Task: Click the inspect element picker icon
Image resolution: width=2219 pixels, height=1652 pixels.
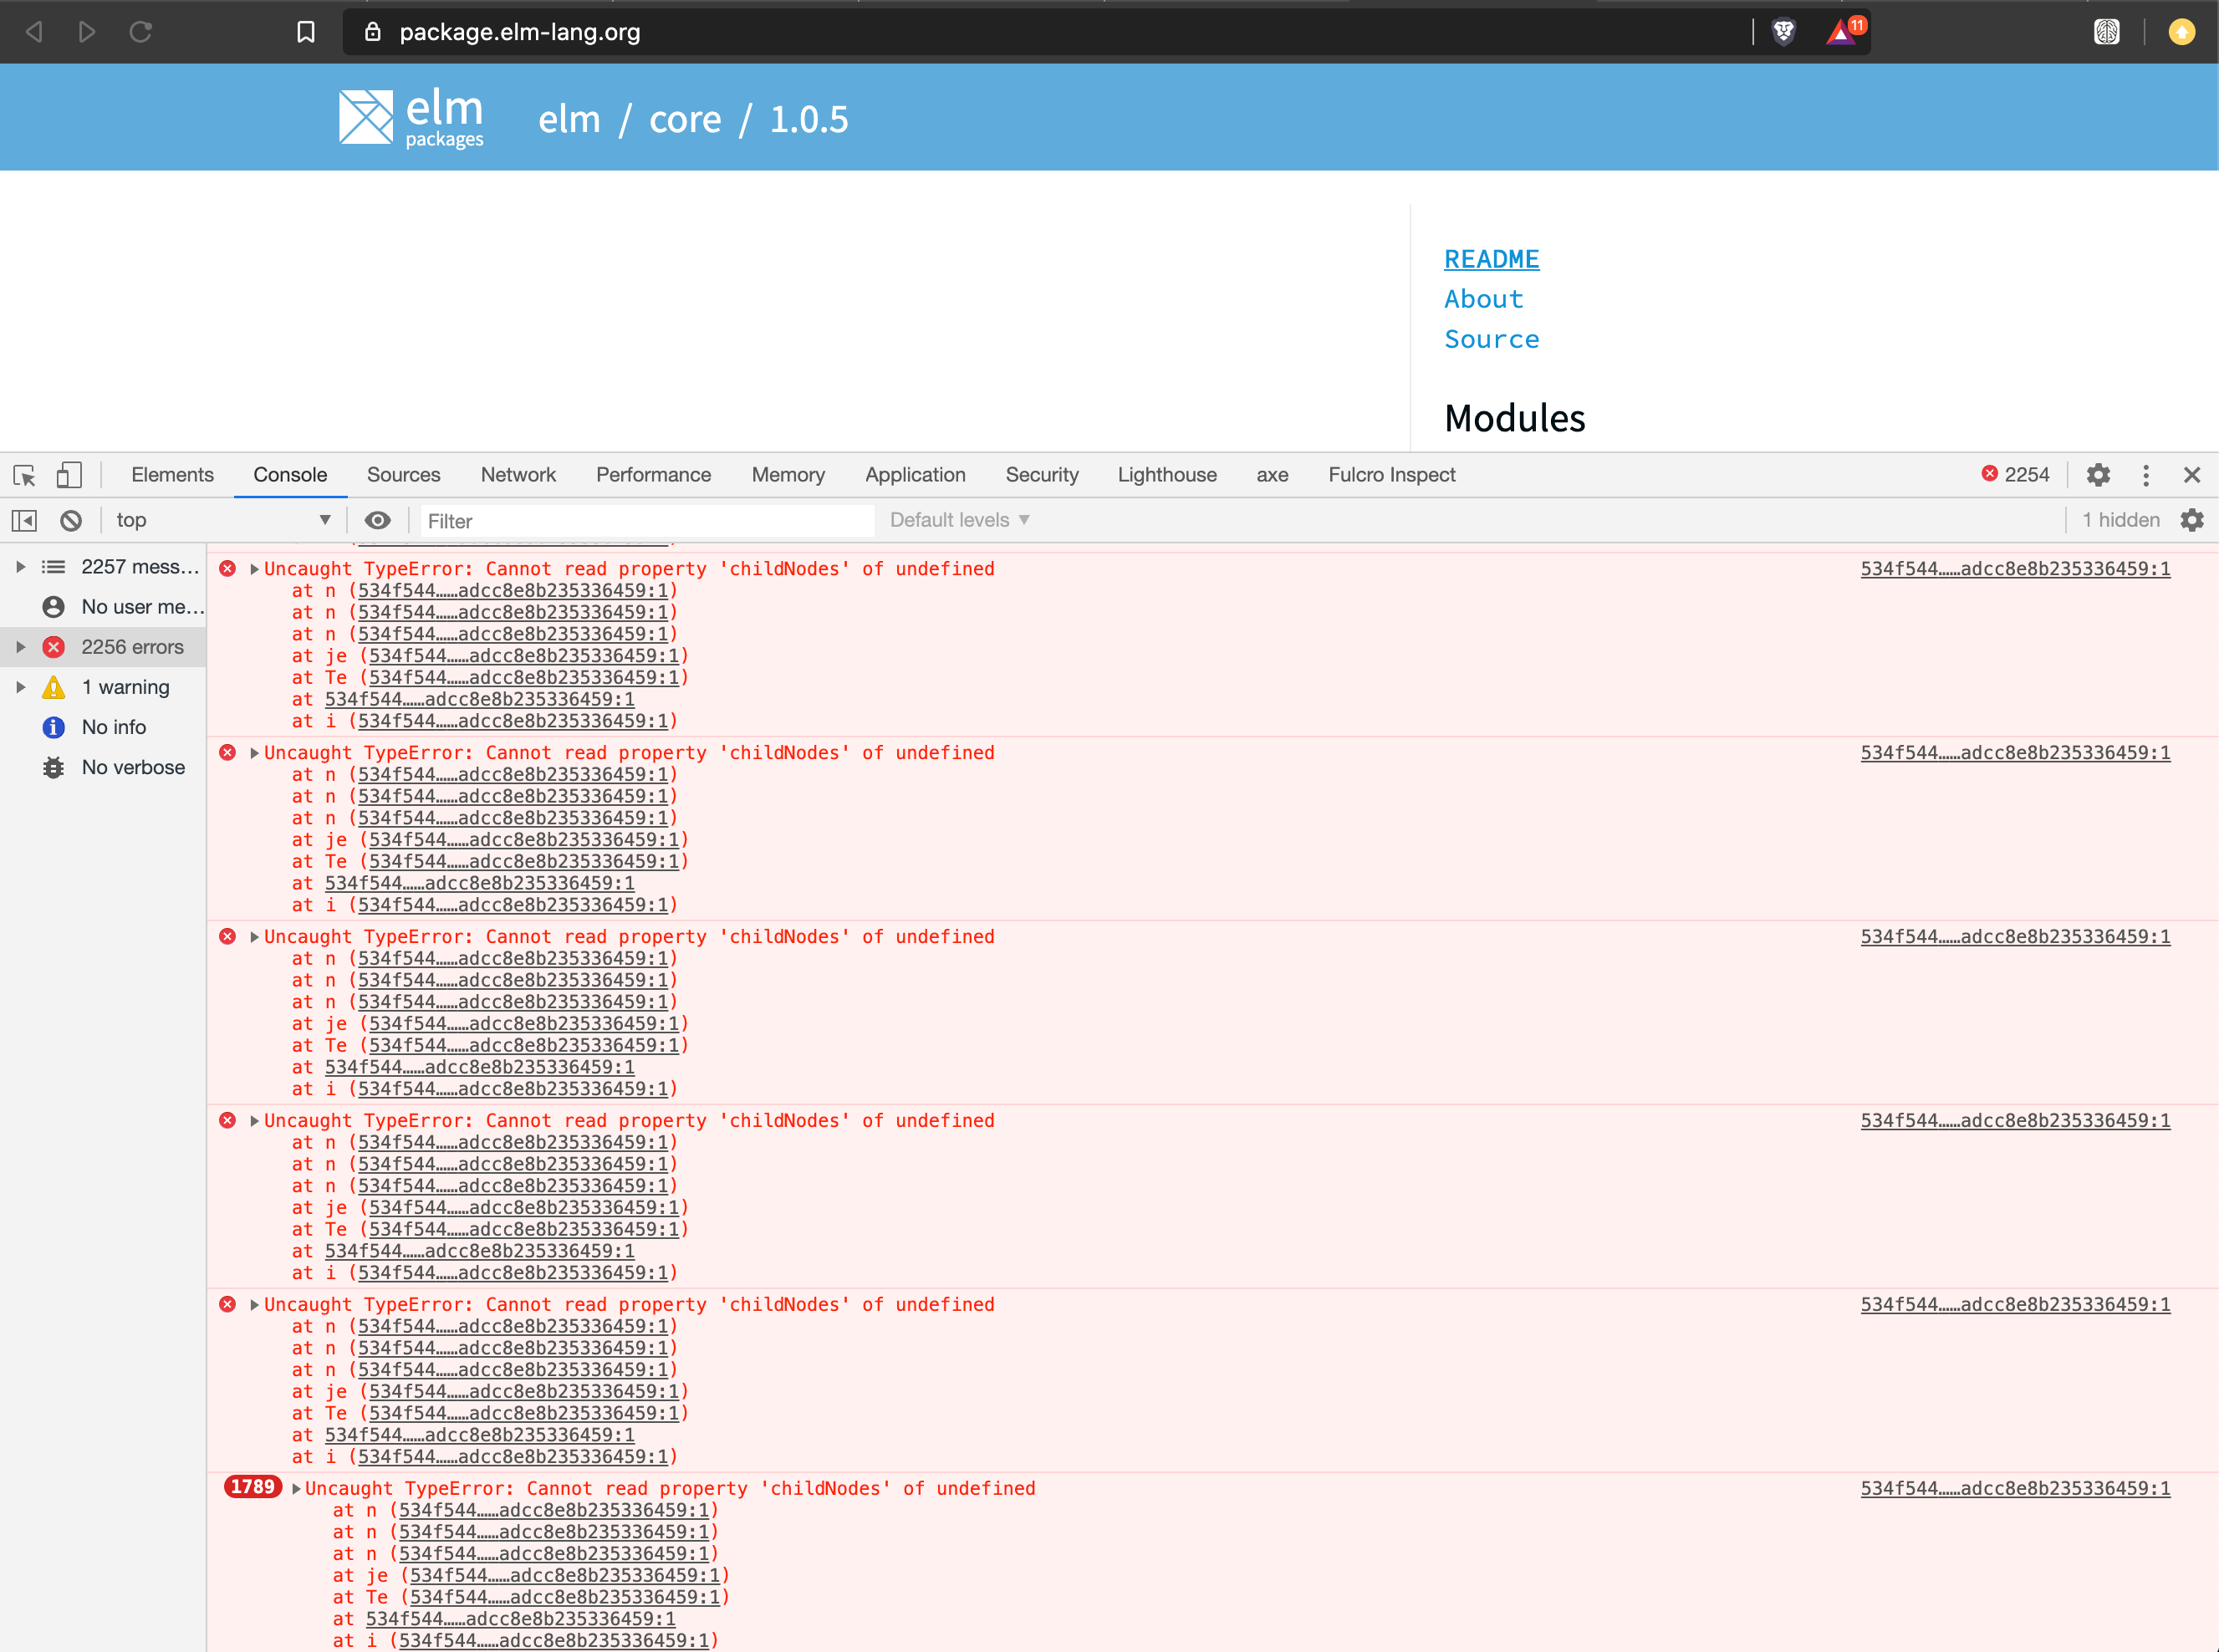Action: click(25, 475)
